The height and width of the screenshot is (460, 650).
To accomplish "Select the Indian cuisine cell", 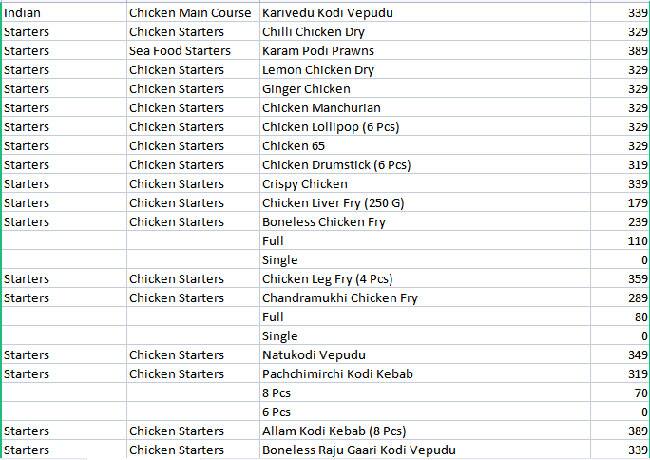I will coord(22,14).
